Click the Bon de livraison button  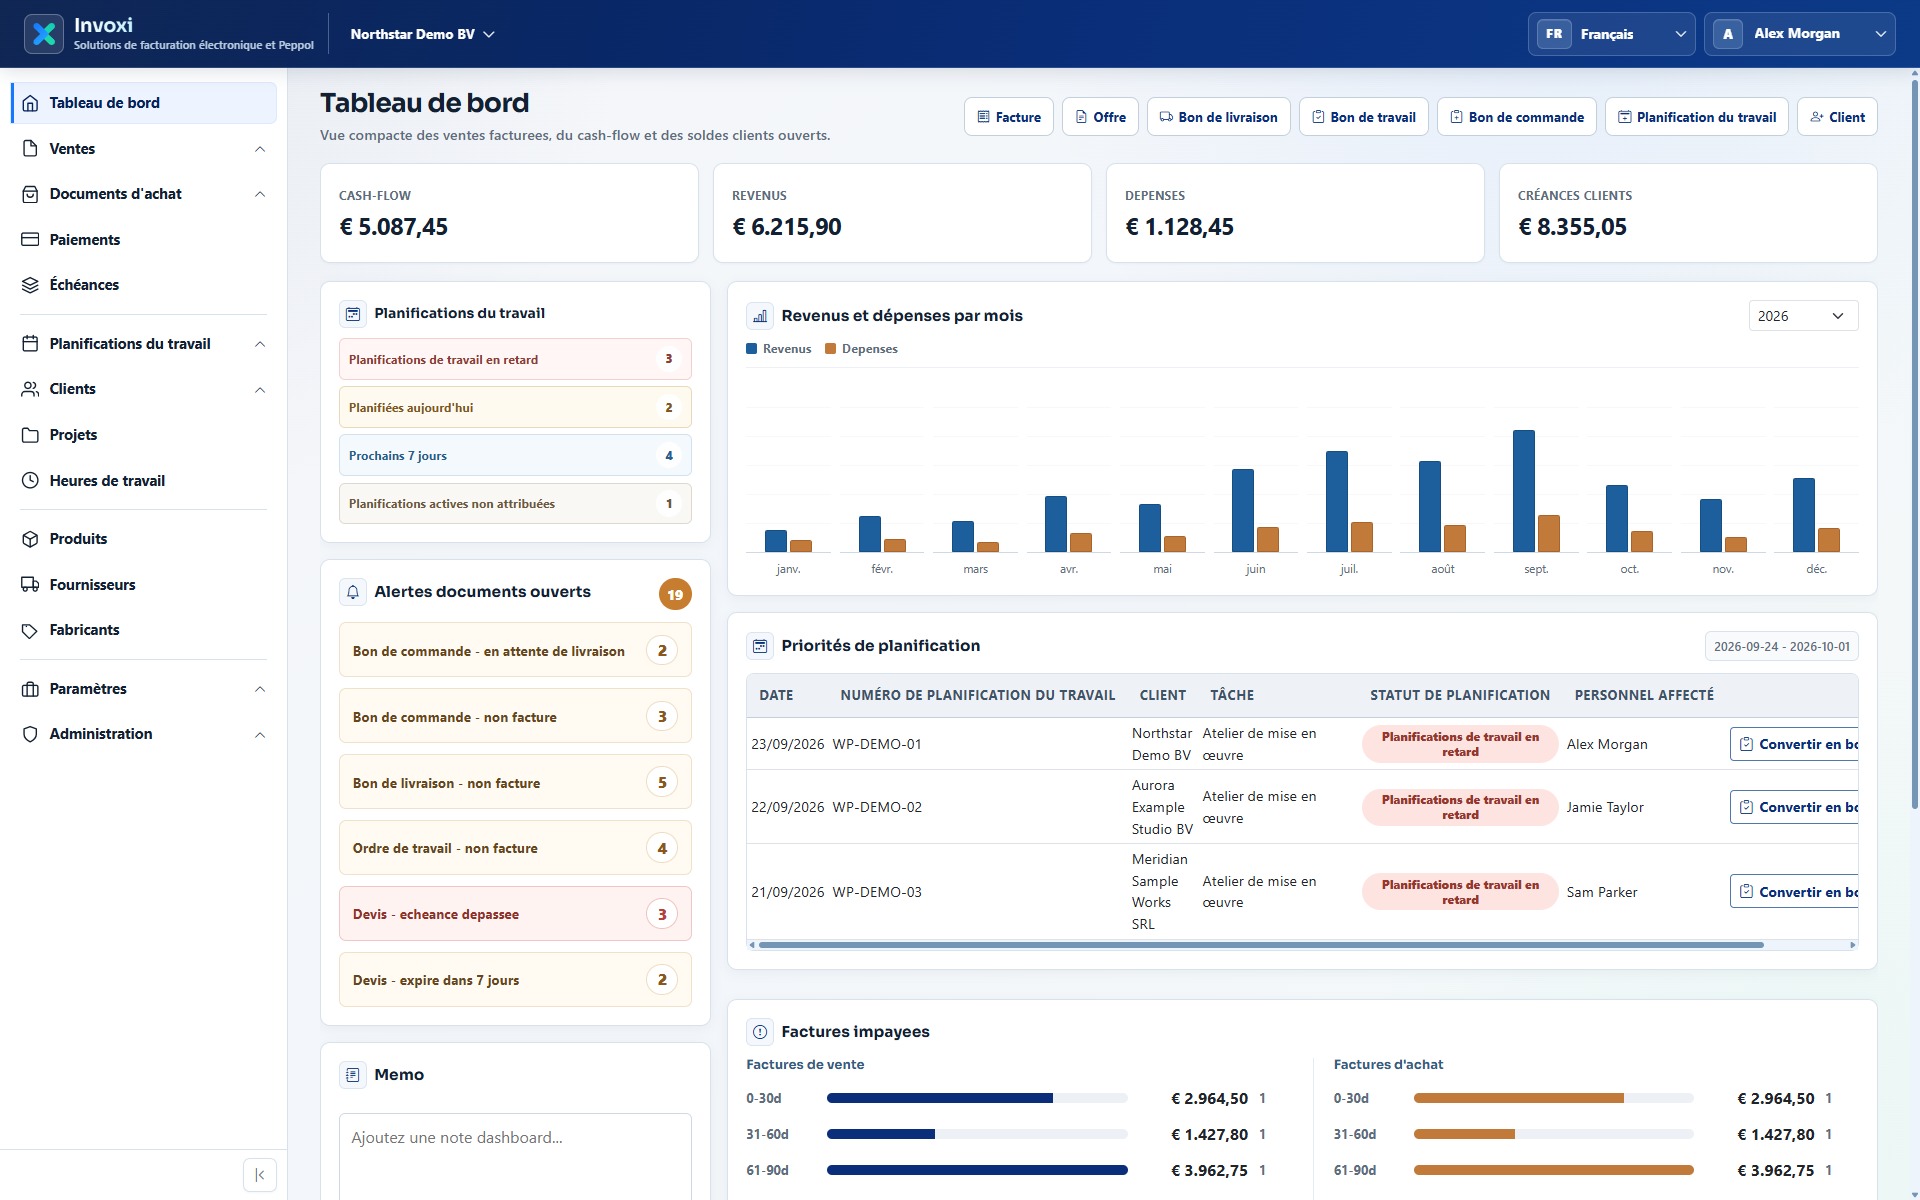click(1218, 117)
